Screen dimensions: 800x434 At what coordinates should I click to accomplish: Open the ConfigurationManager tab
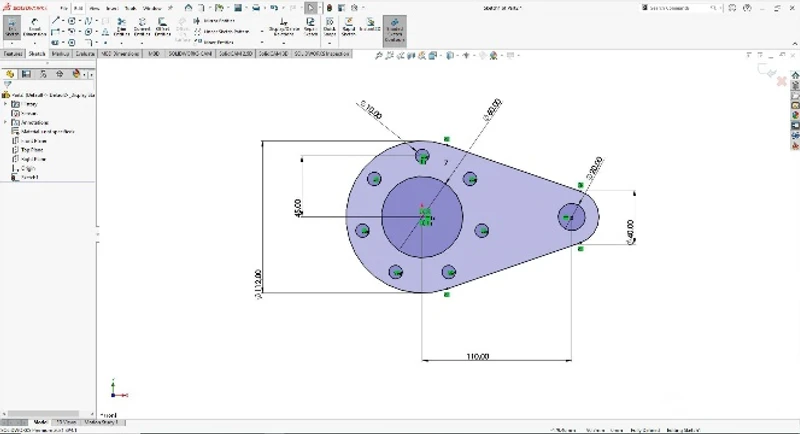[43, 74]
